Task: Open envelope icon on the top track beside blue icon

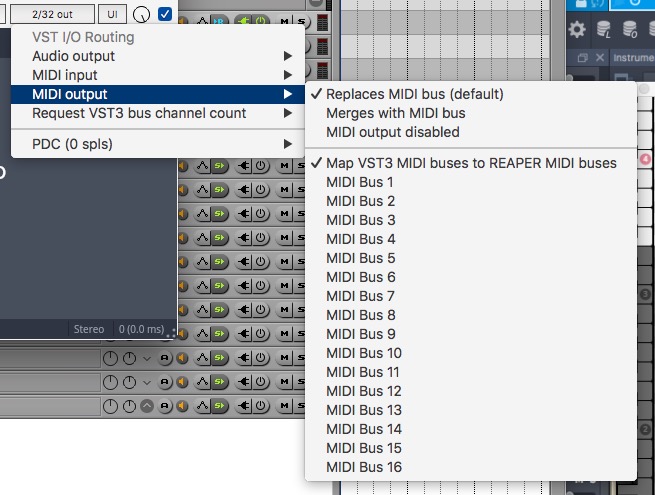Action: (203, 20)
